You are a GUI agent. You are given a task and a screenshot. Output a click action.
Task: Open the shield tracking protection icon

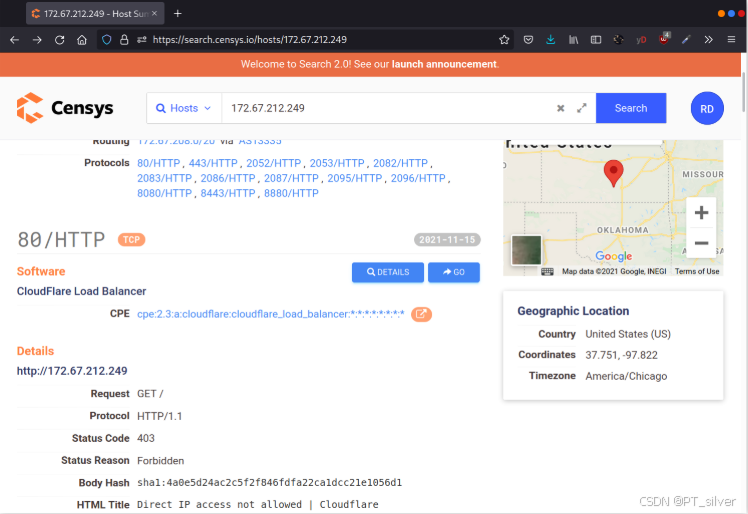107,40
